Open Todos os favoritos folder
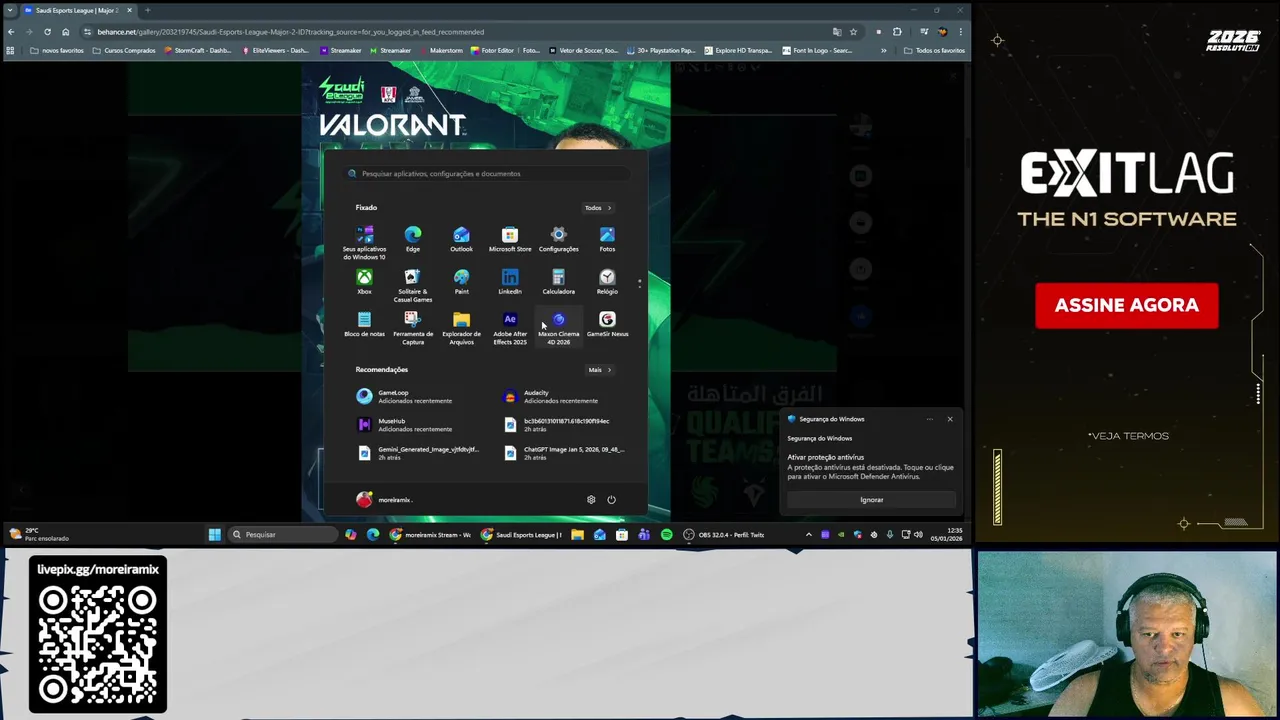Image resolution: width=1280 pixels, height=720 pixels. point(934,50)
